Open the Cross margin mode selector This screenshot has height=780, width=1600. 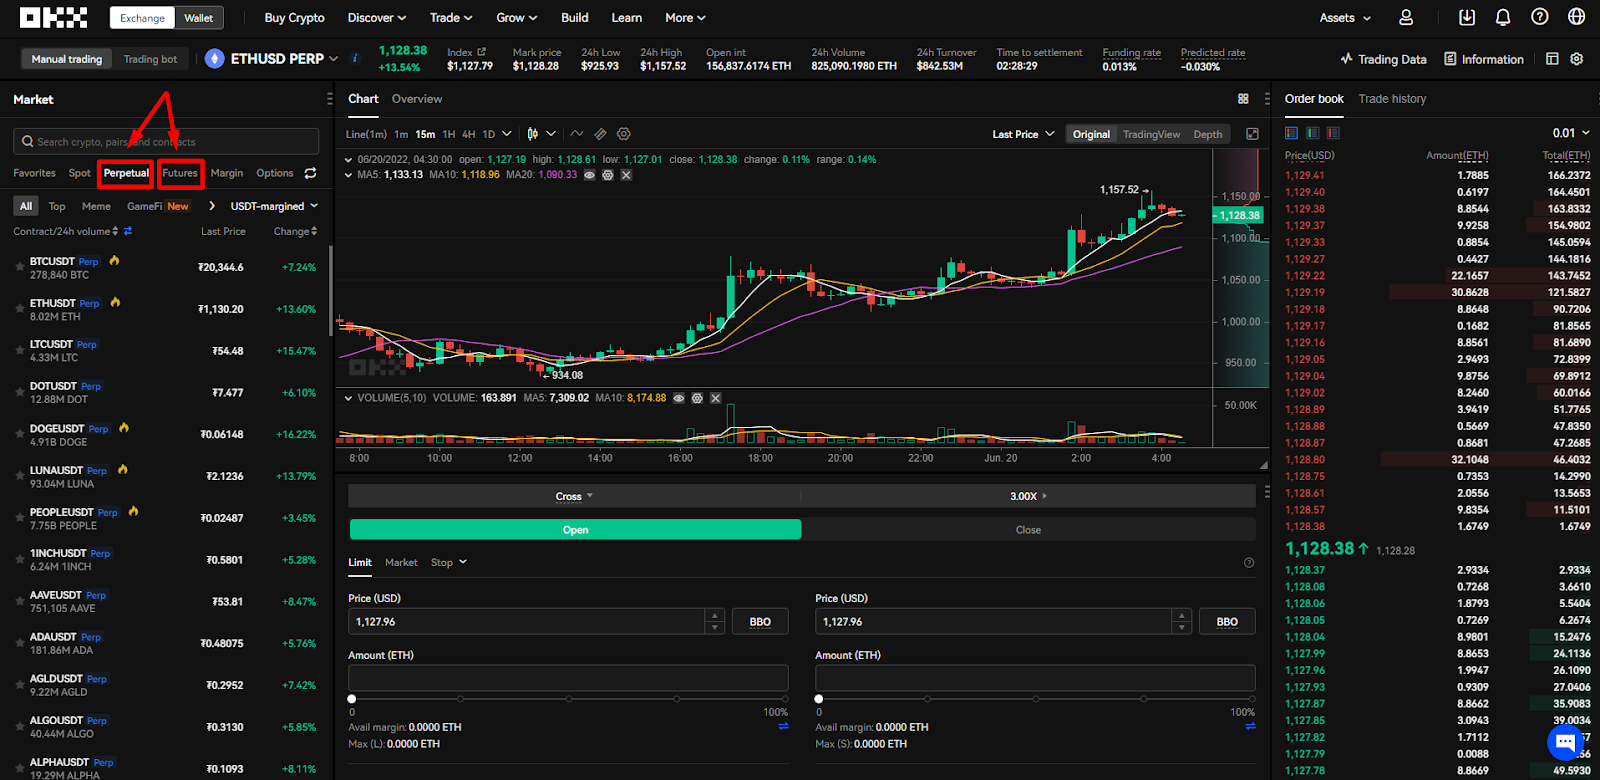click(x=574, y=496)
